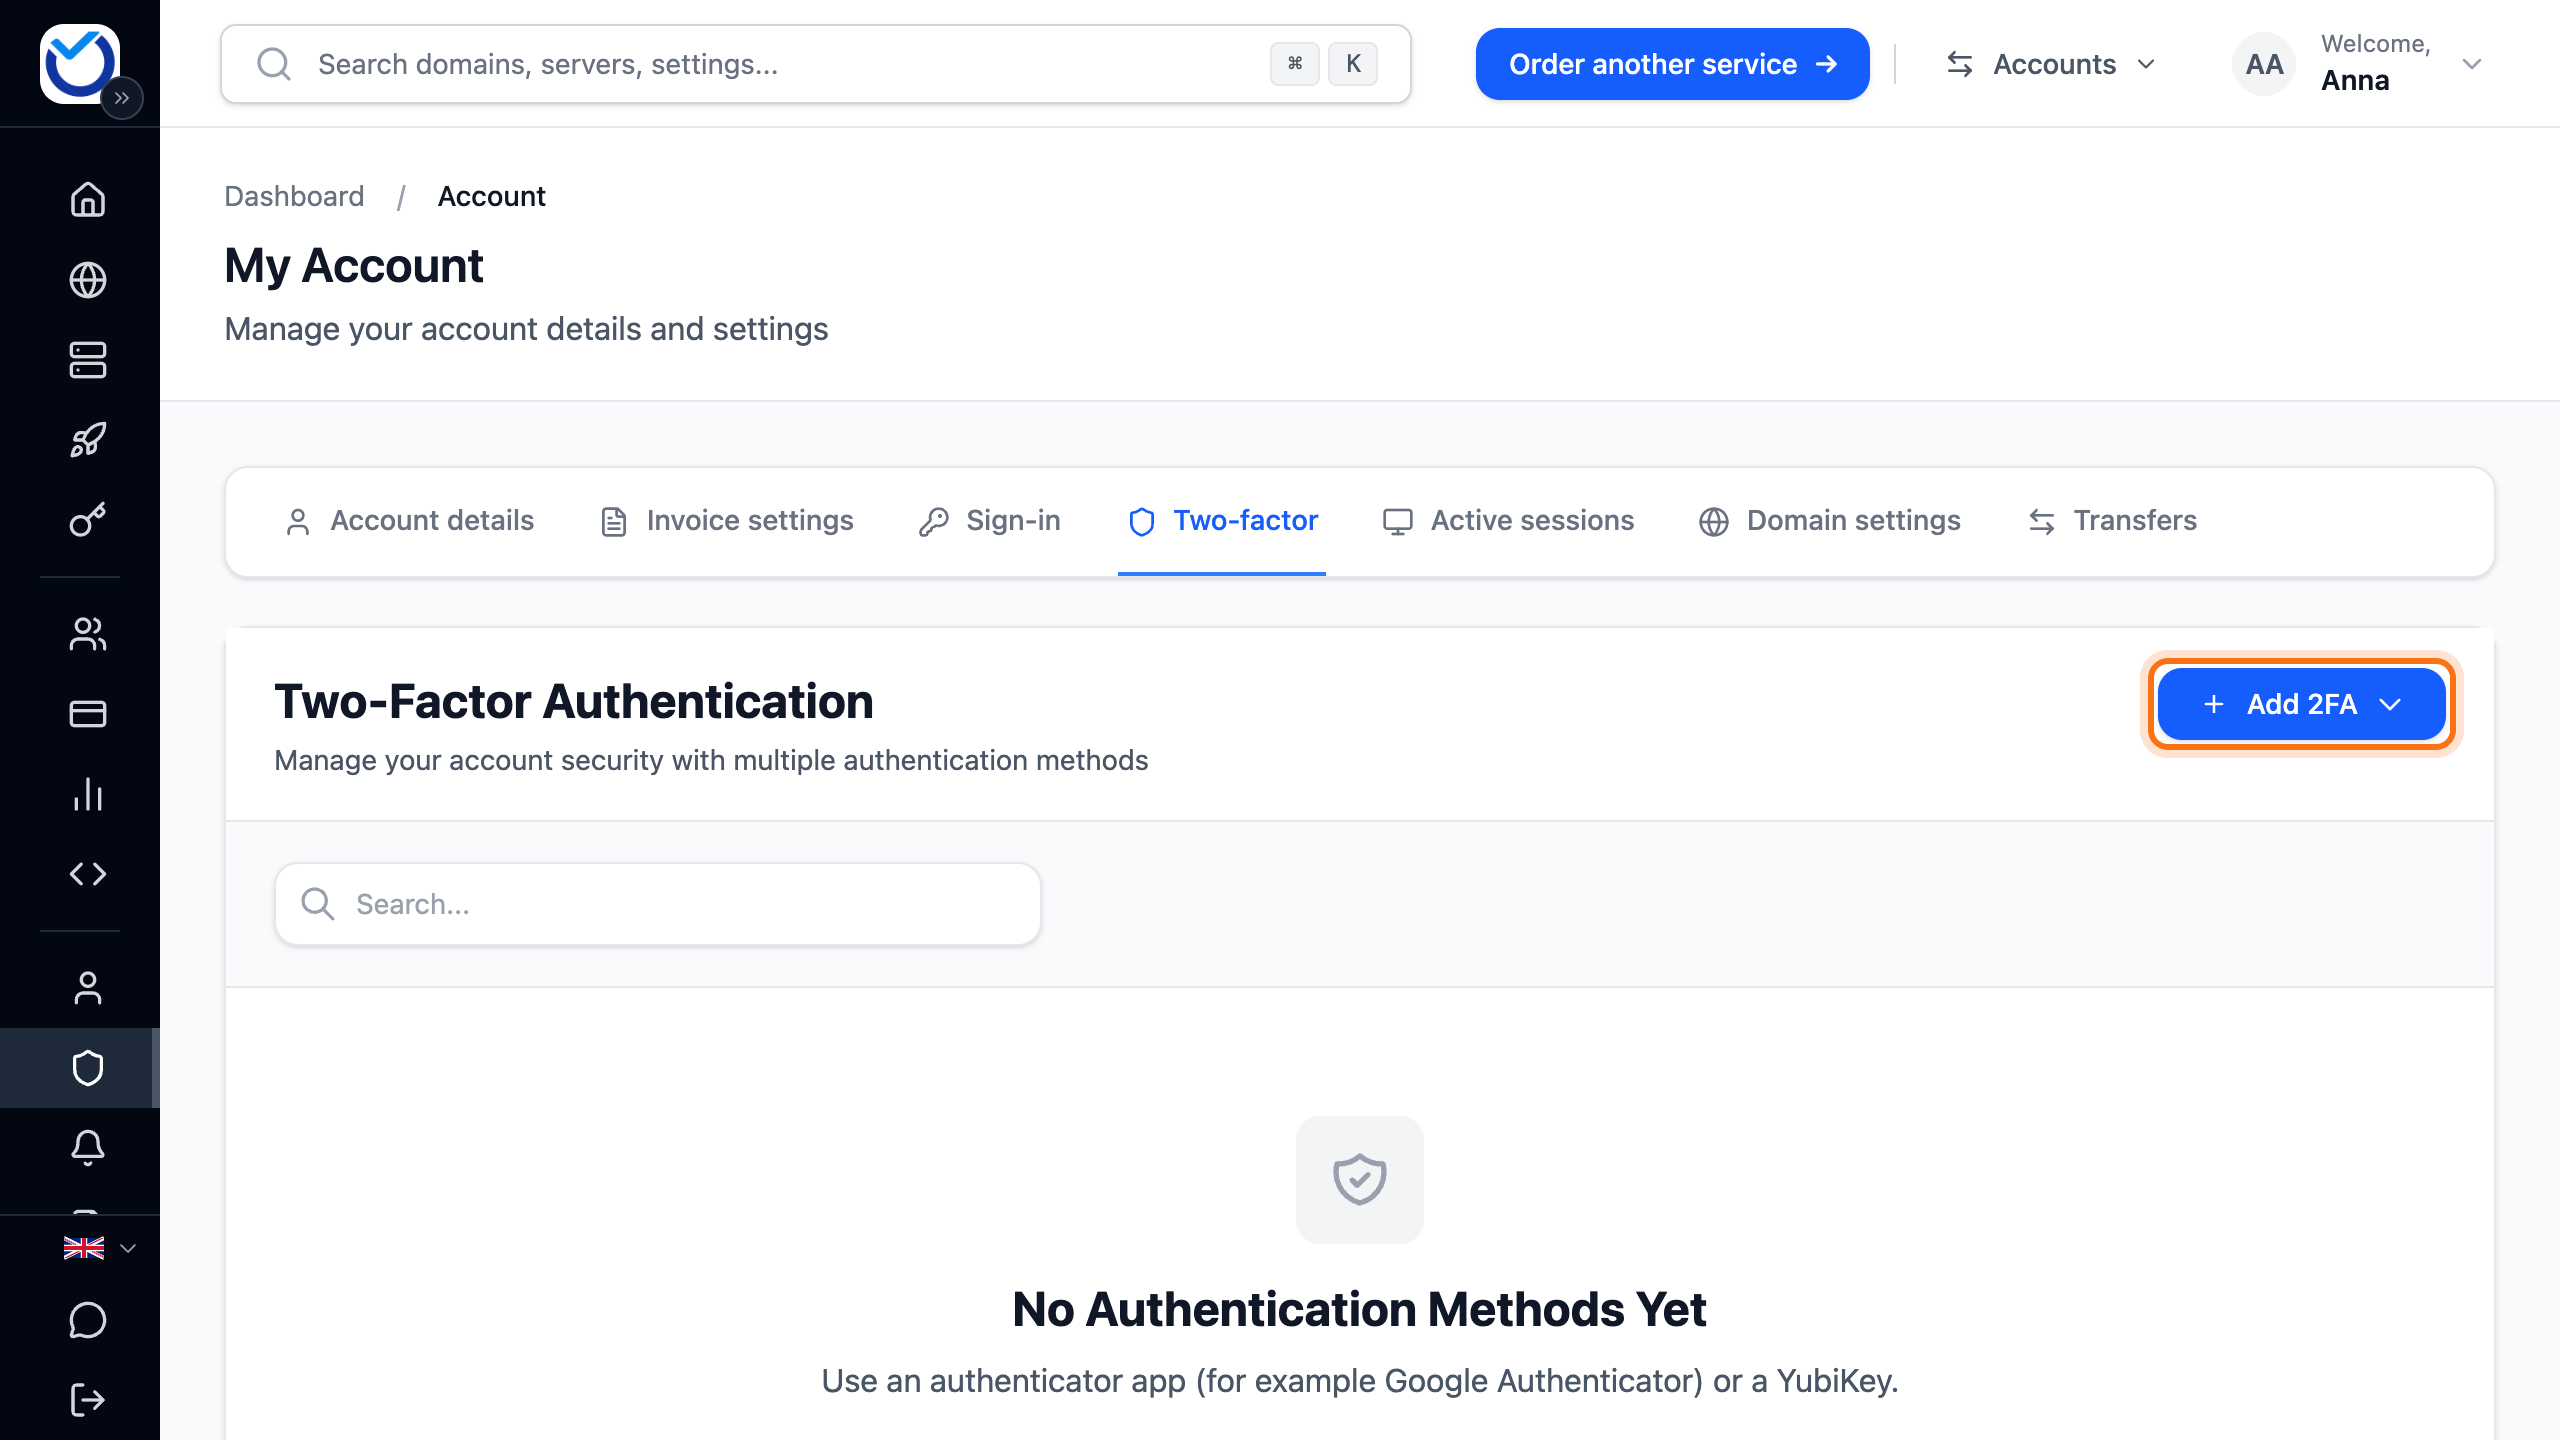Switch to the Active sessions tab
This screenshot has width=2560, height=1440.
point(1508,521)
